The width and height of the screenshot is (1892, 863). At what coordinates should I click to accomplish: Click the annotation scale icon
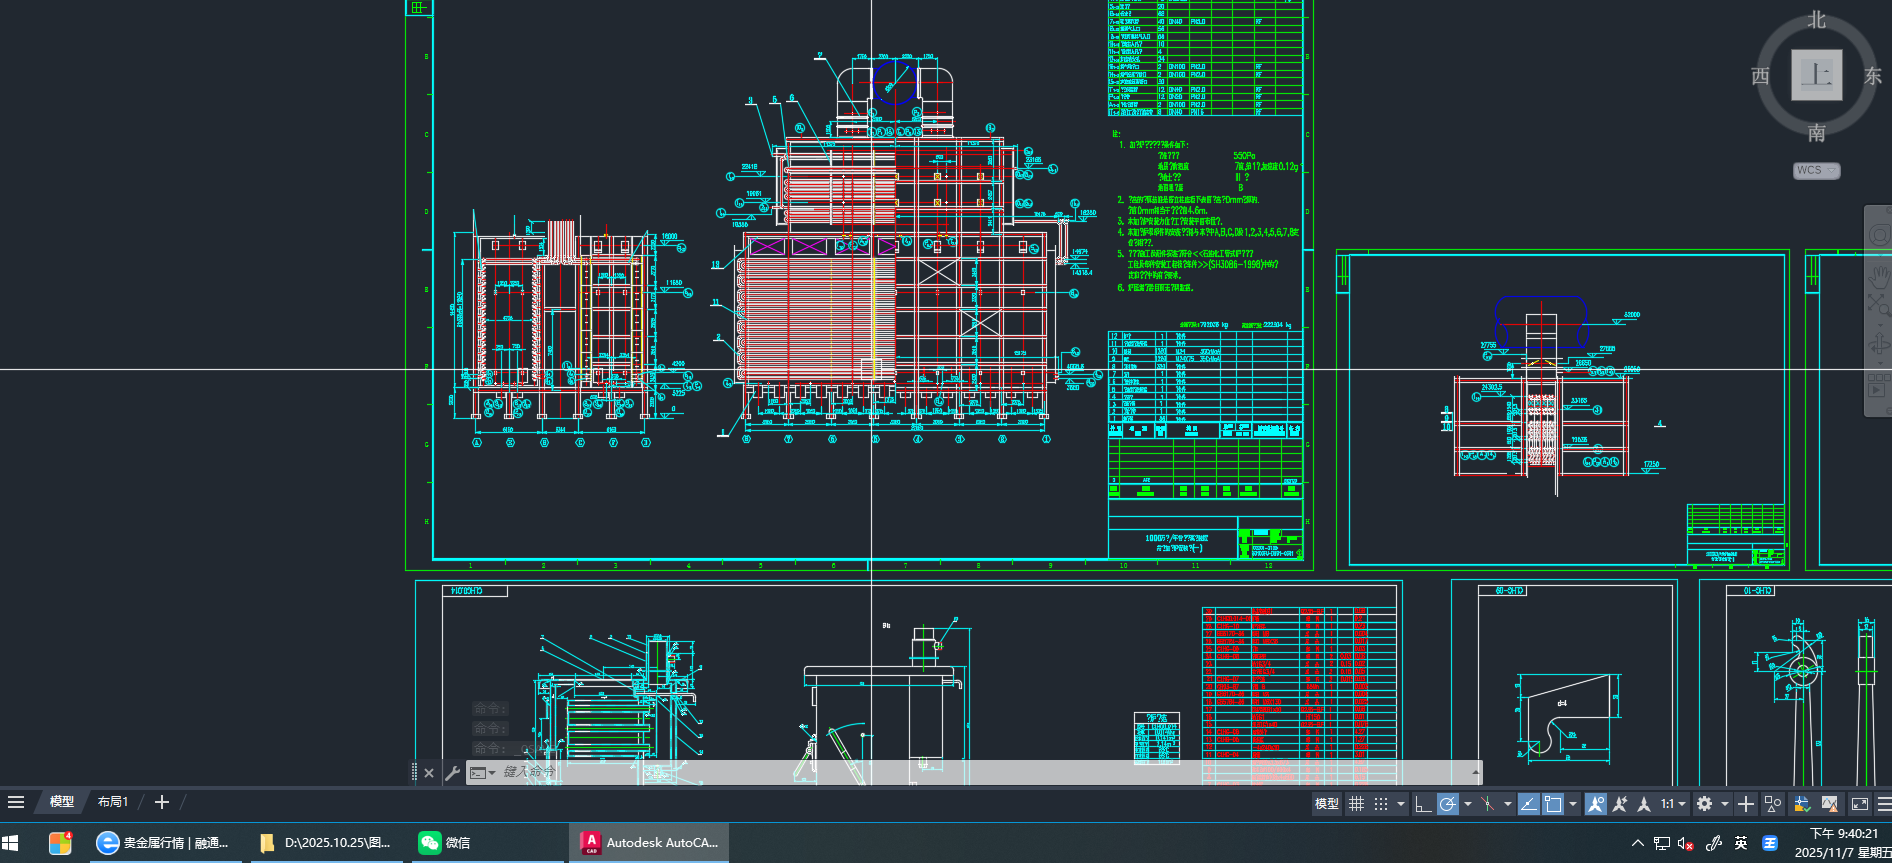[1644, 804]
